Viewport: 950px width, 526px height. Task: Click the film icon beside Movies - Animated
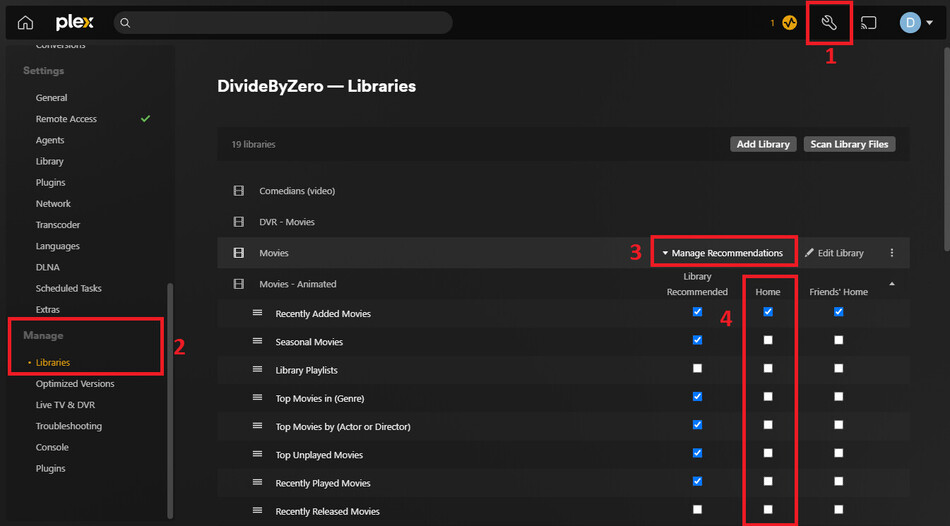[239, 284]
